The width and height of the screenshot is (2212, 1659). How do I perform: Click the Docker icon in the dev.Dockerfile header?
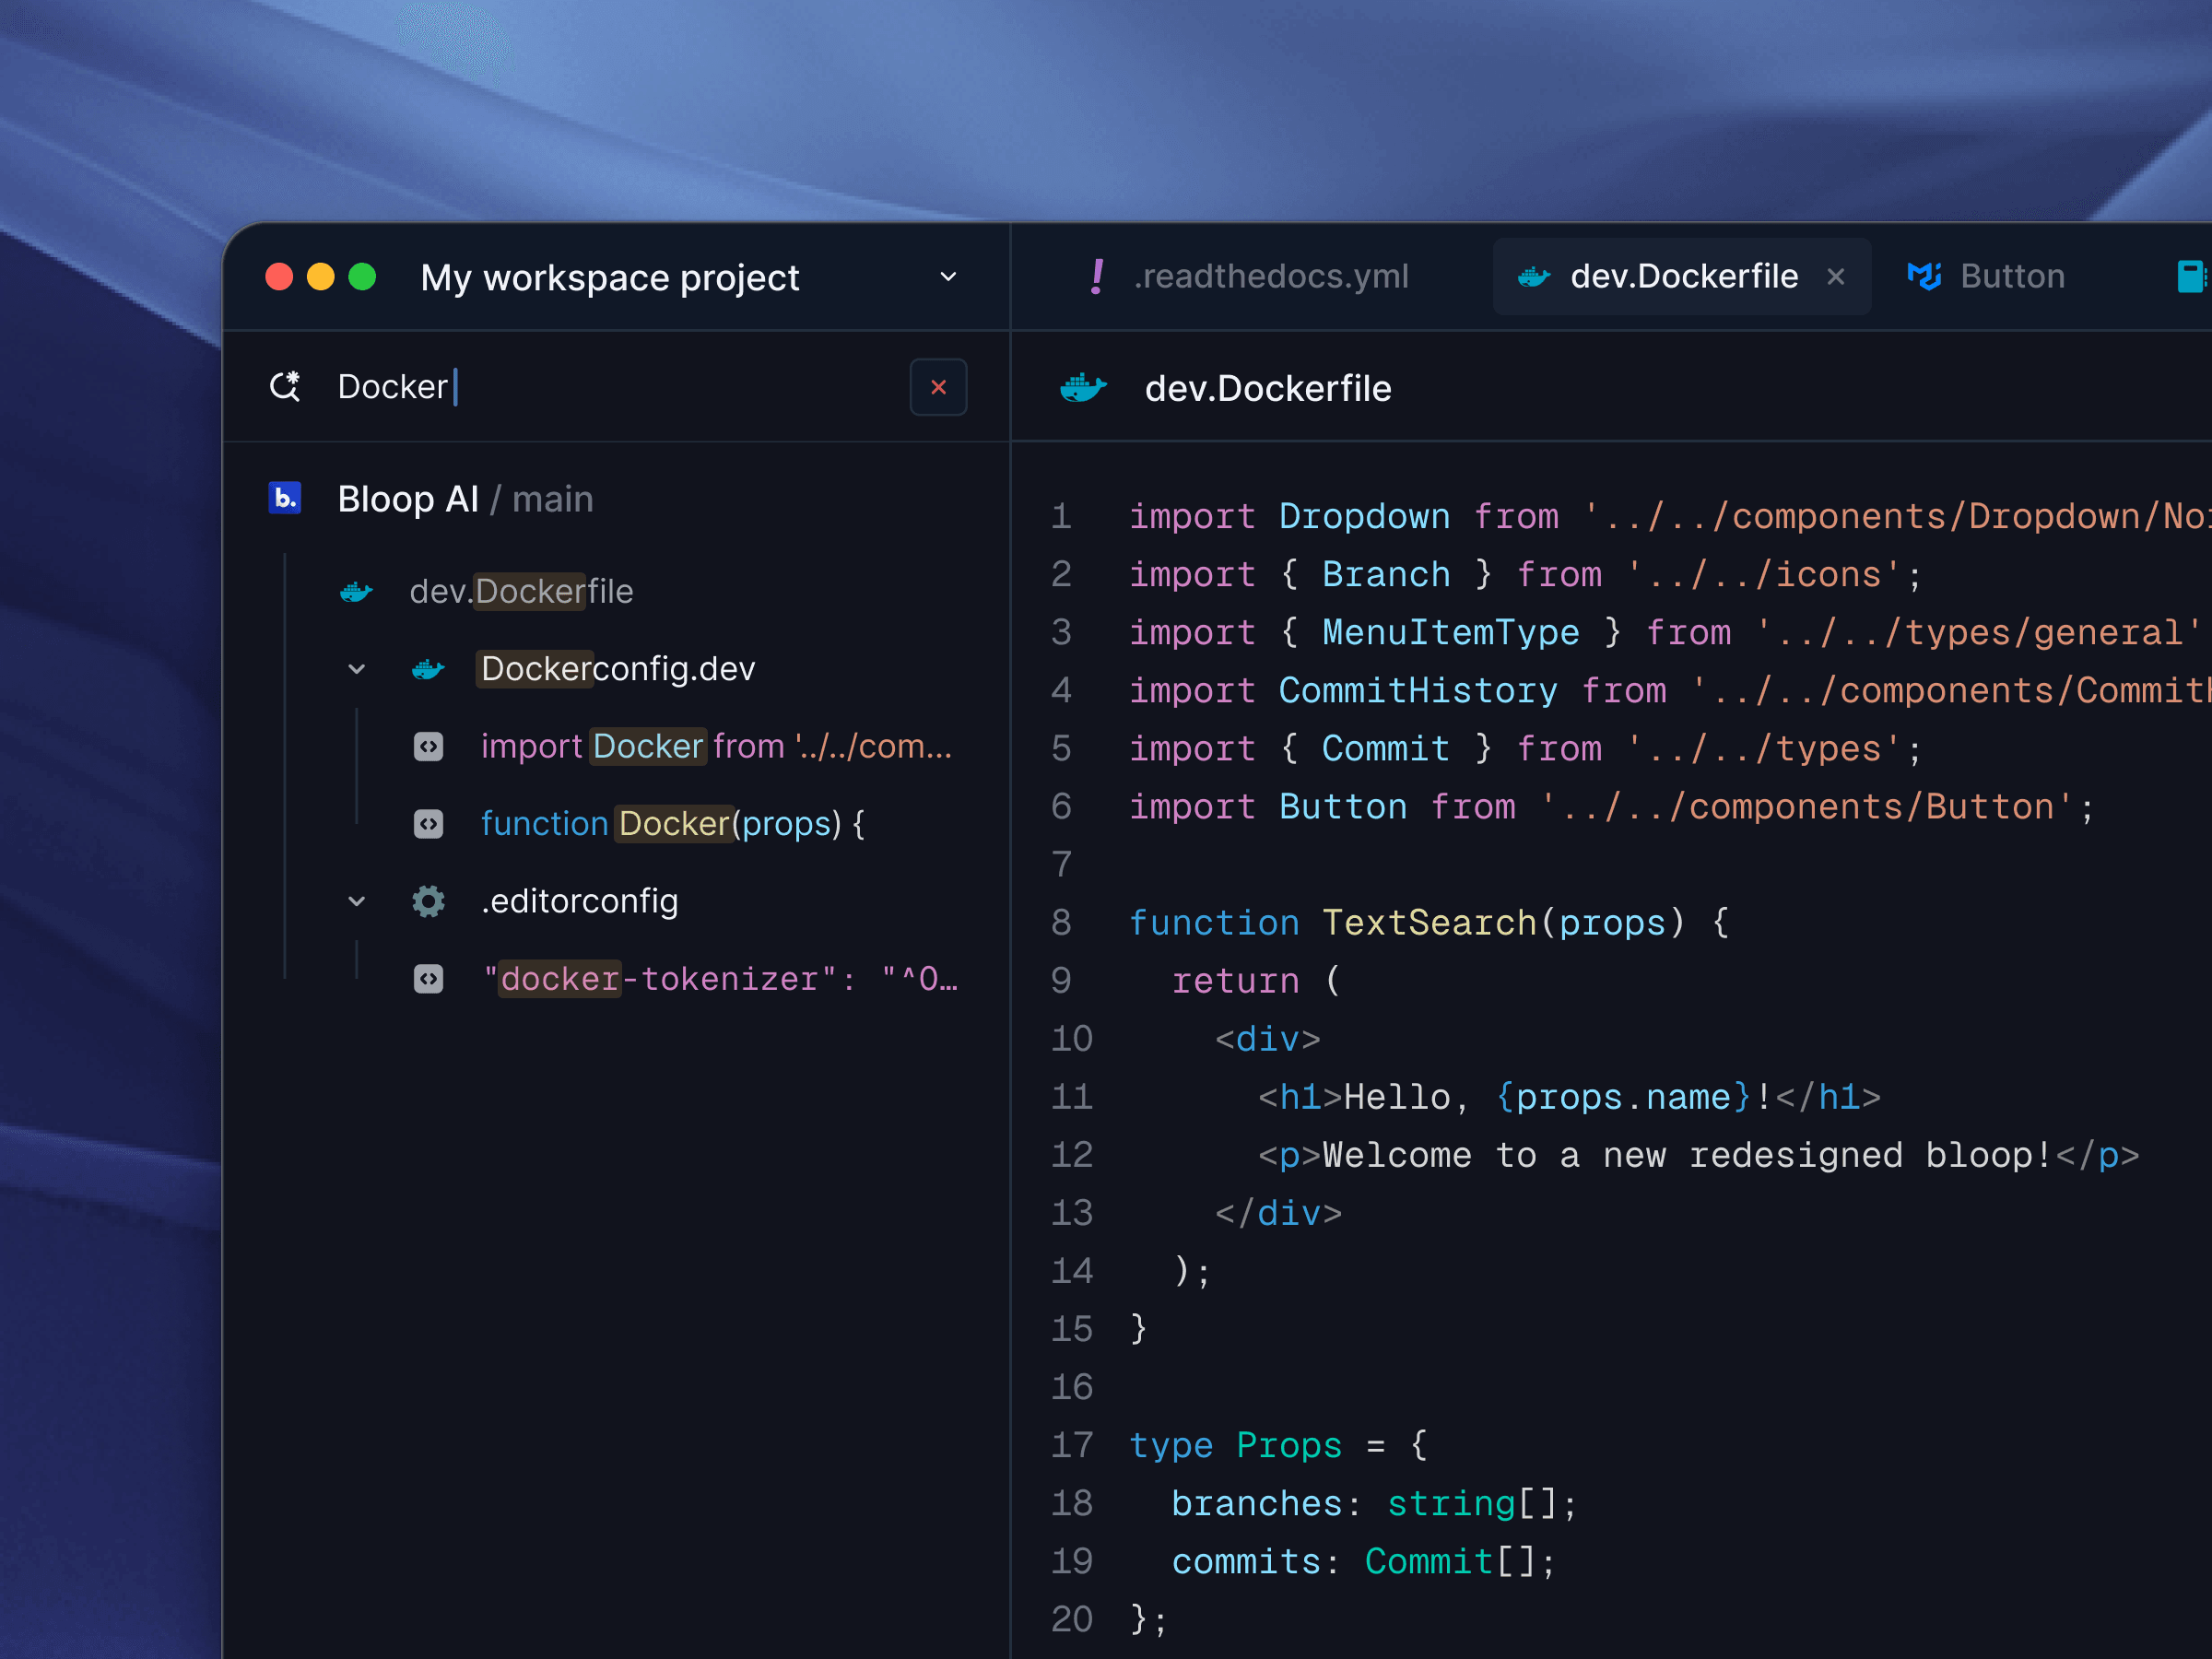[x=1083, y=388]
